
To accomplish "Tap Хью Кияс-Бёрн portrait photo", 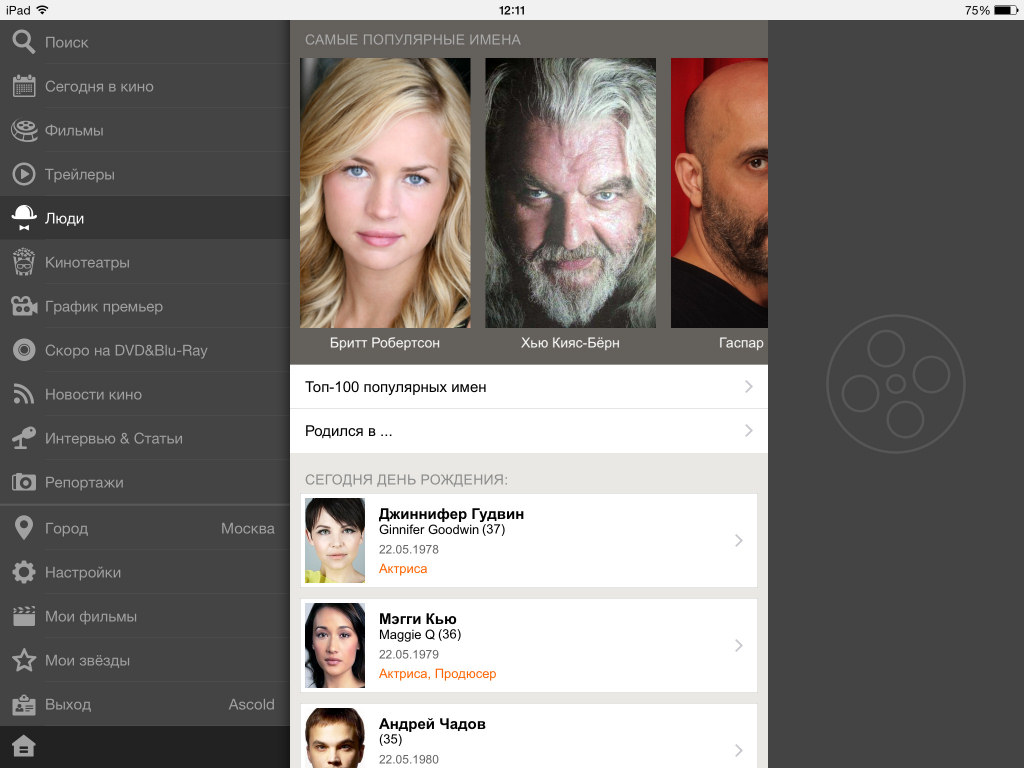I will tap(570, 193).
